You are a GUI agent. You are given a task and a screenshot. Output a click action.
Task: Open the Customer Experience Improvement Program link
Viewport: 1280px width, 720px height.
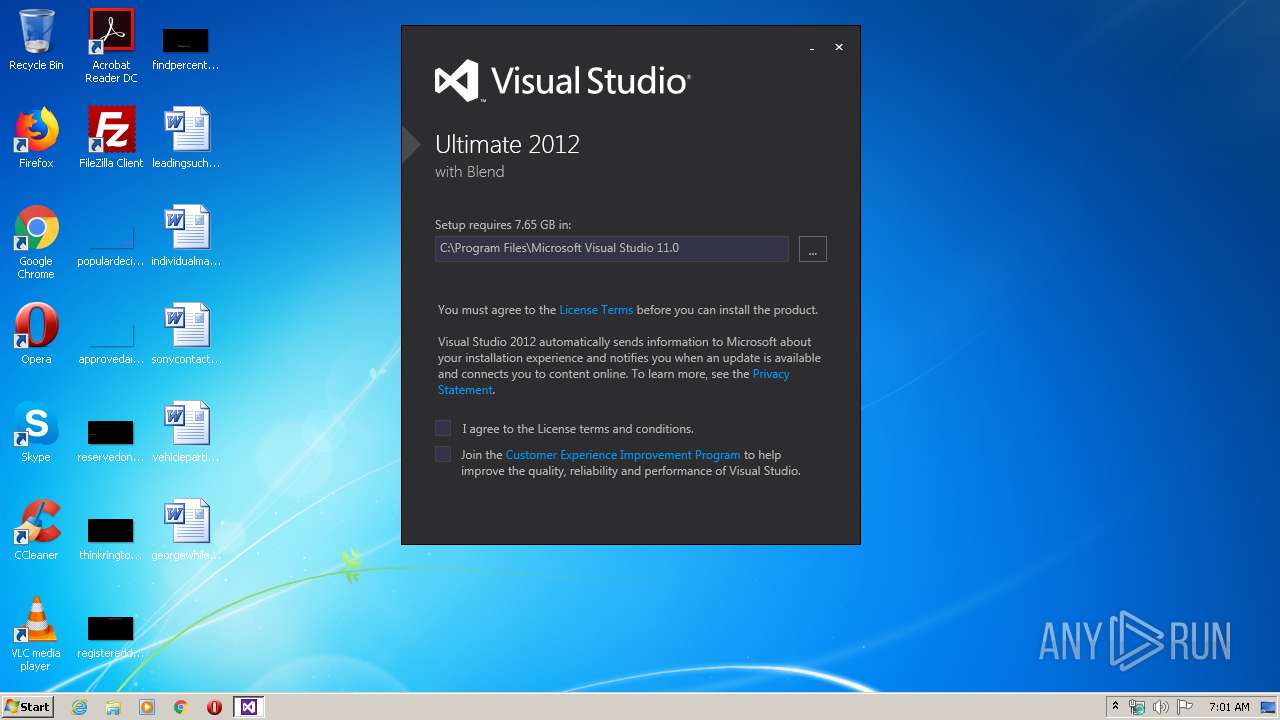coord(623,455)
